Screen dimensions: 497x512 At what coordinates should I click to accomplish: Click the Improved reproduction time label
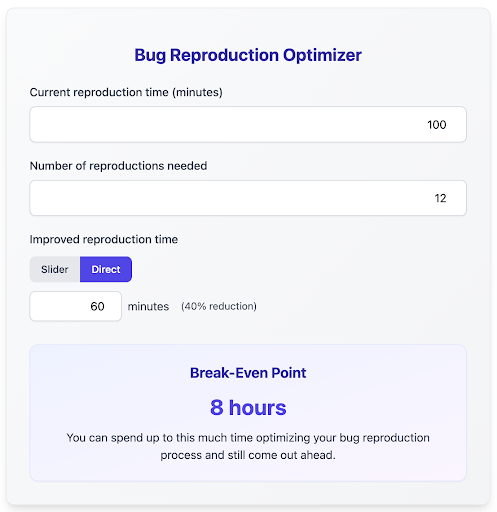pos(104,239)
